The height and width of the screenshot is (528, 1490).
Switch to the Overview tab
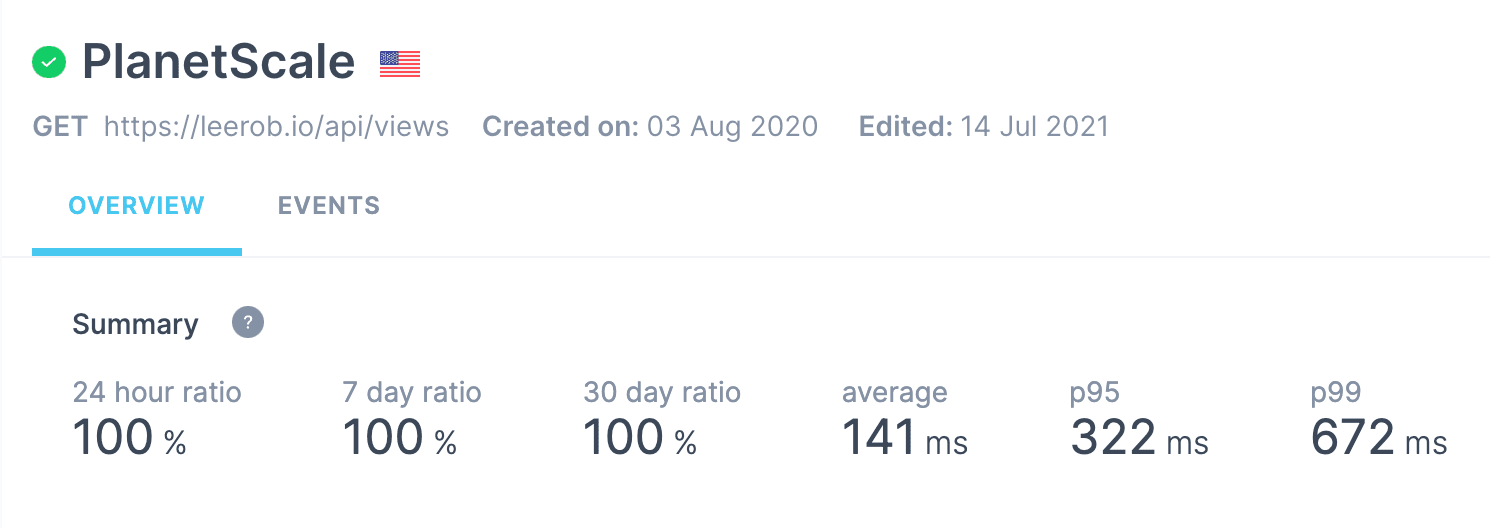[136, 206]
